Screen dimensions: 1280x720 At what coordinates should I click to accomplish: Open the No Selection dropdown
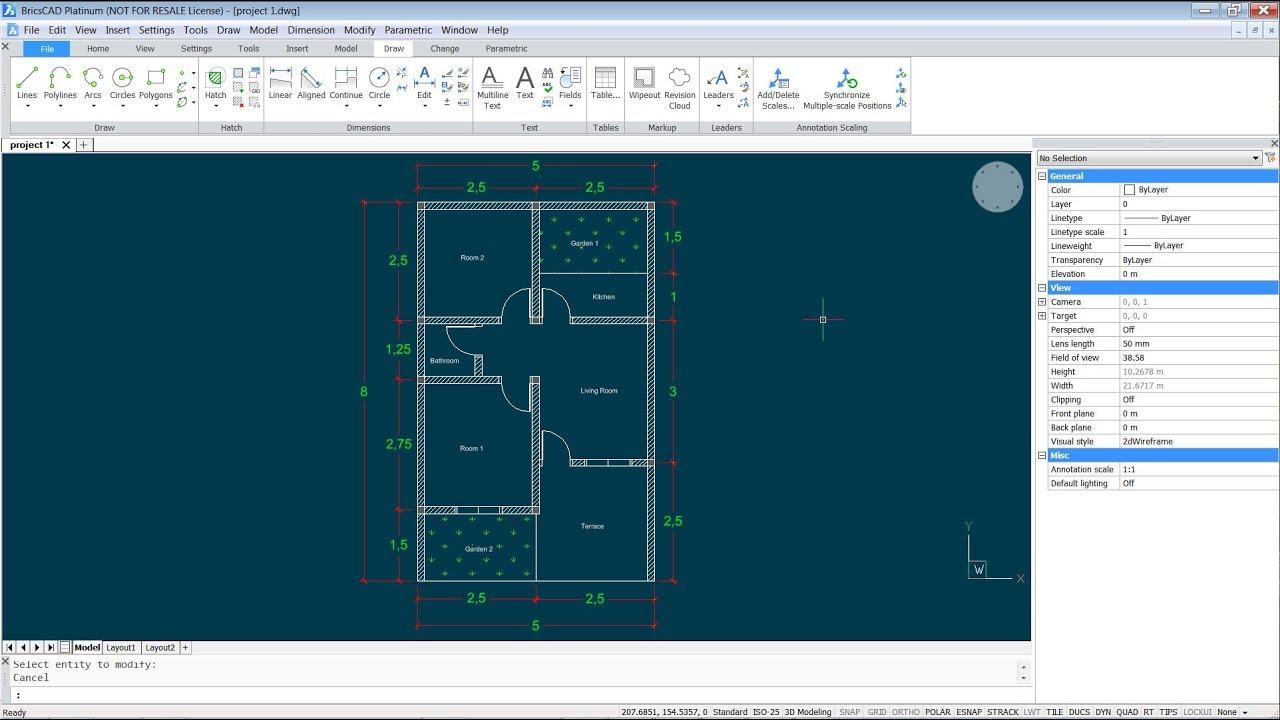[x=1149, y=158]
